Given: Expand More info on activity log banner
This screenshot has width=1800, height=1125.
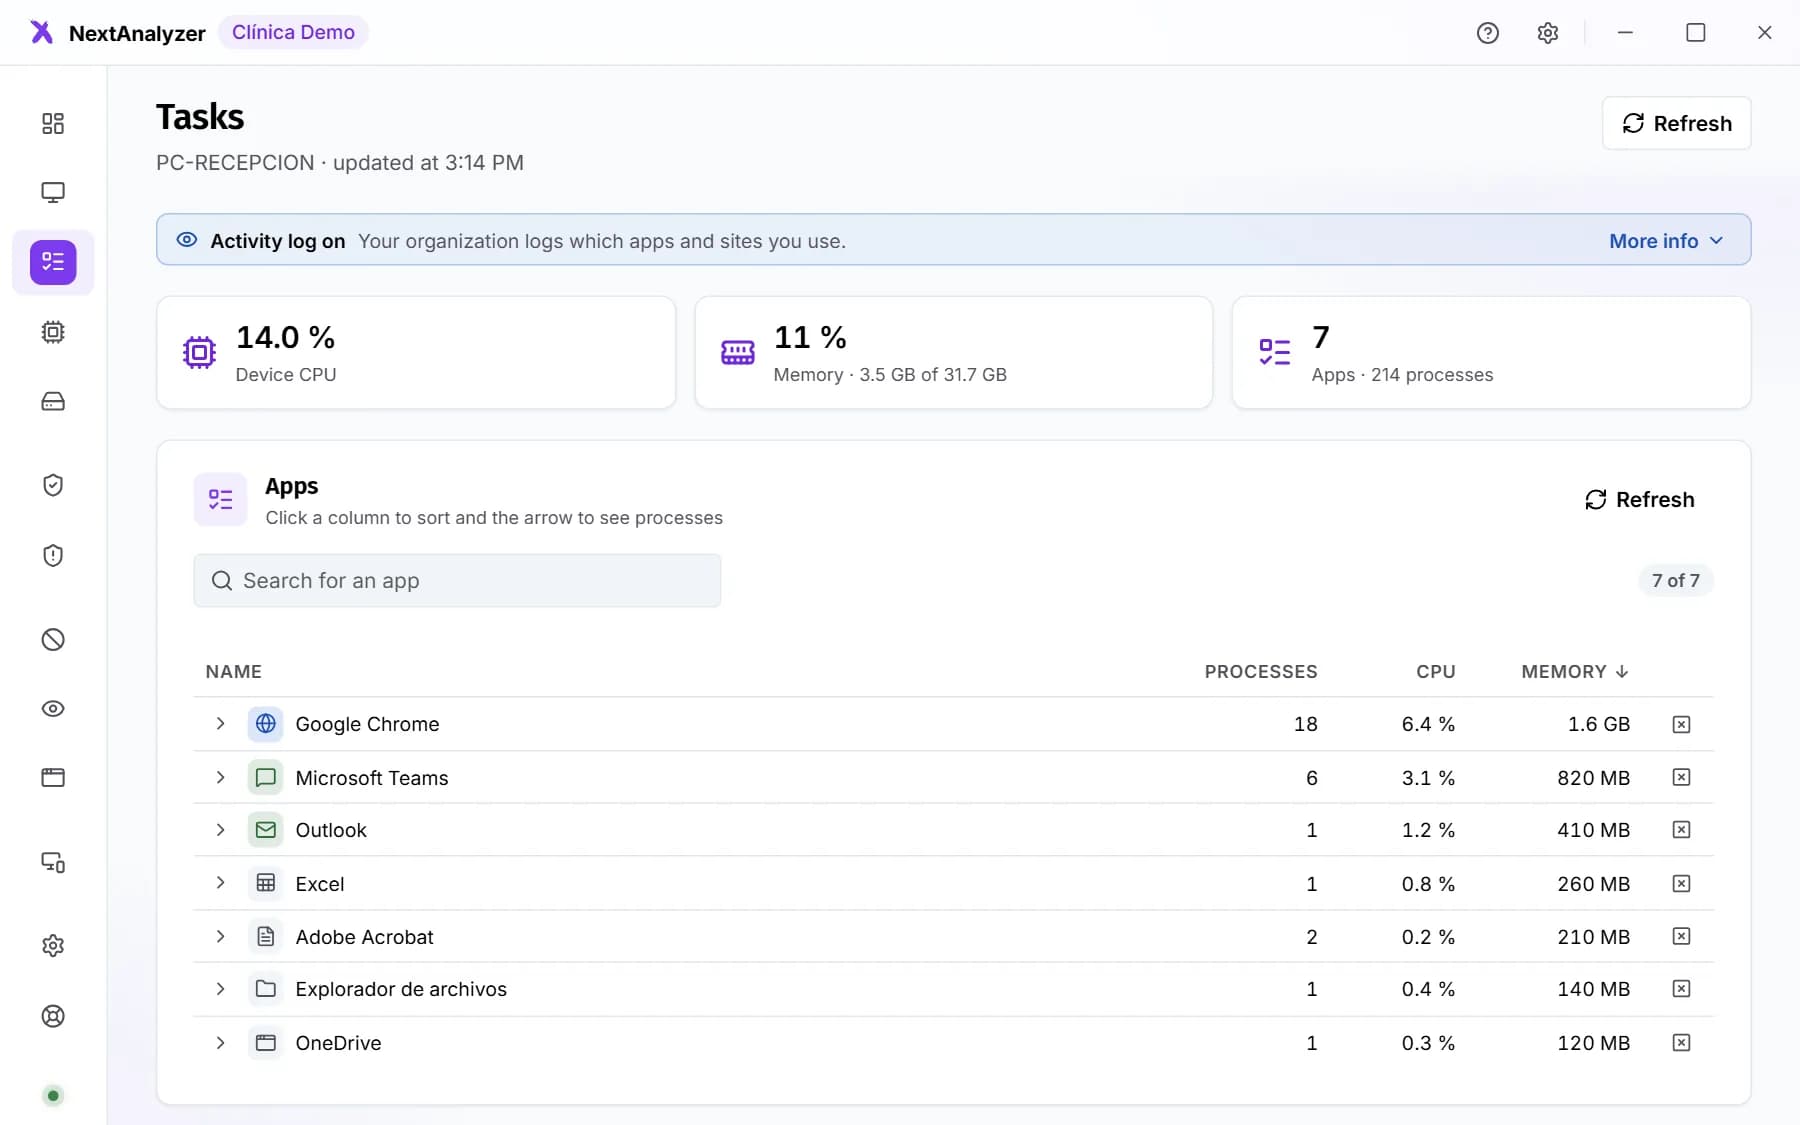Looking at the screenshot, I should (1666, 241).
